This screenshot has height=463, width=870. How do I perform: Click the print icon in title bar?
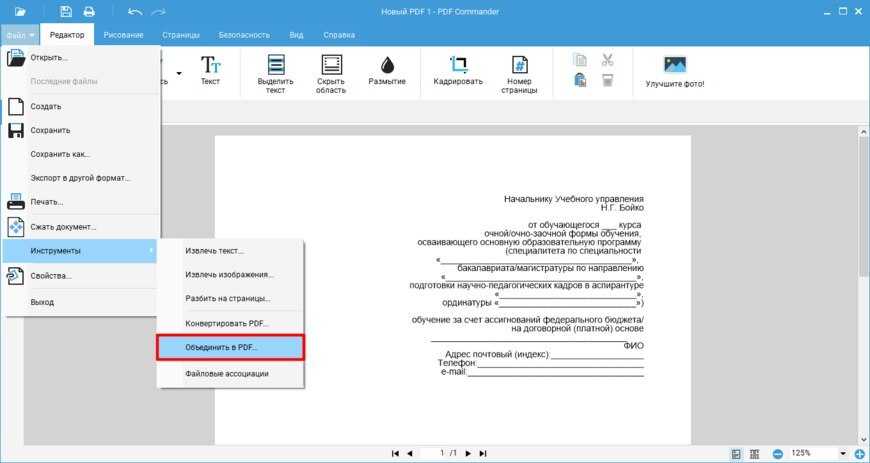pos(89,12)
